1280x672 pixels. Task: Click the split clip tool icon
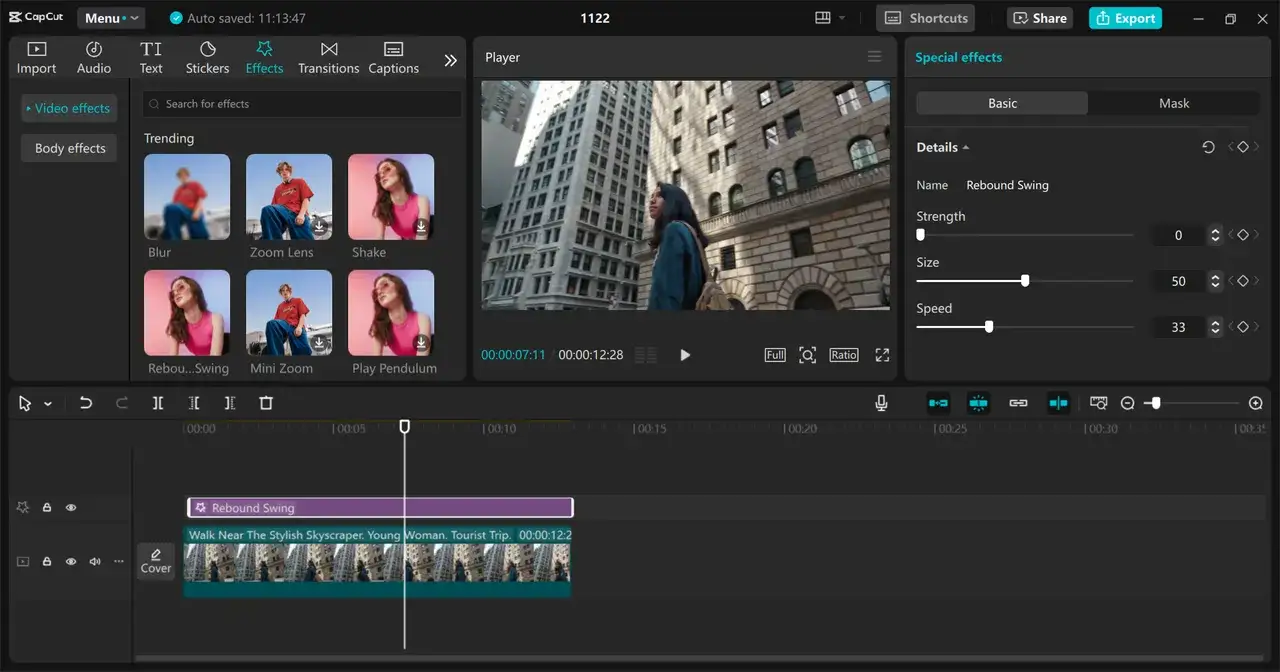pyautogui.click(x=158, y=403)
